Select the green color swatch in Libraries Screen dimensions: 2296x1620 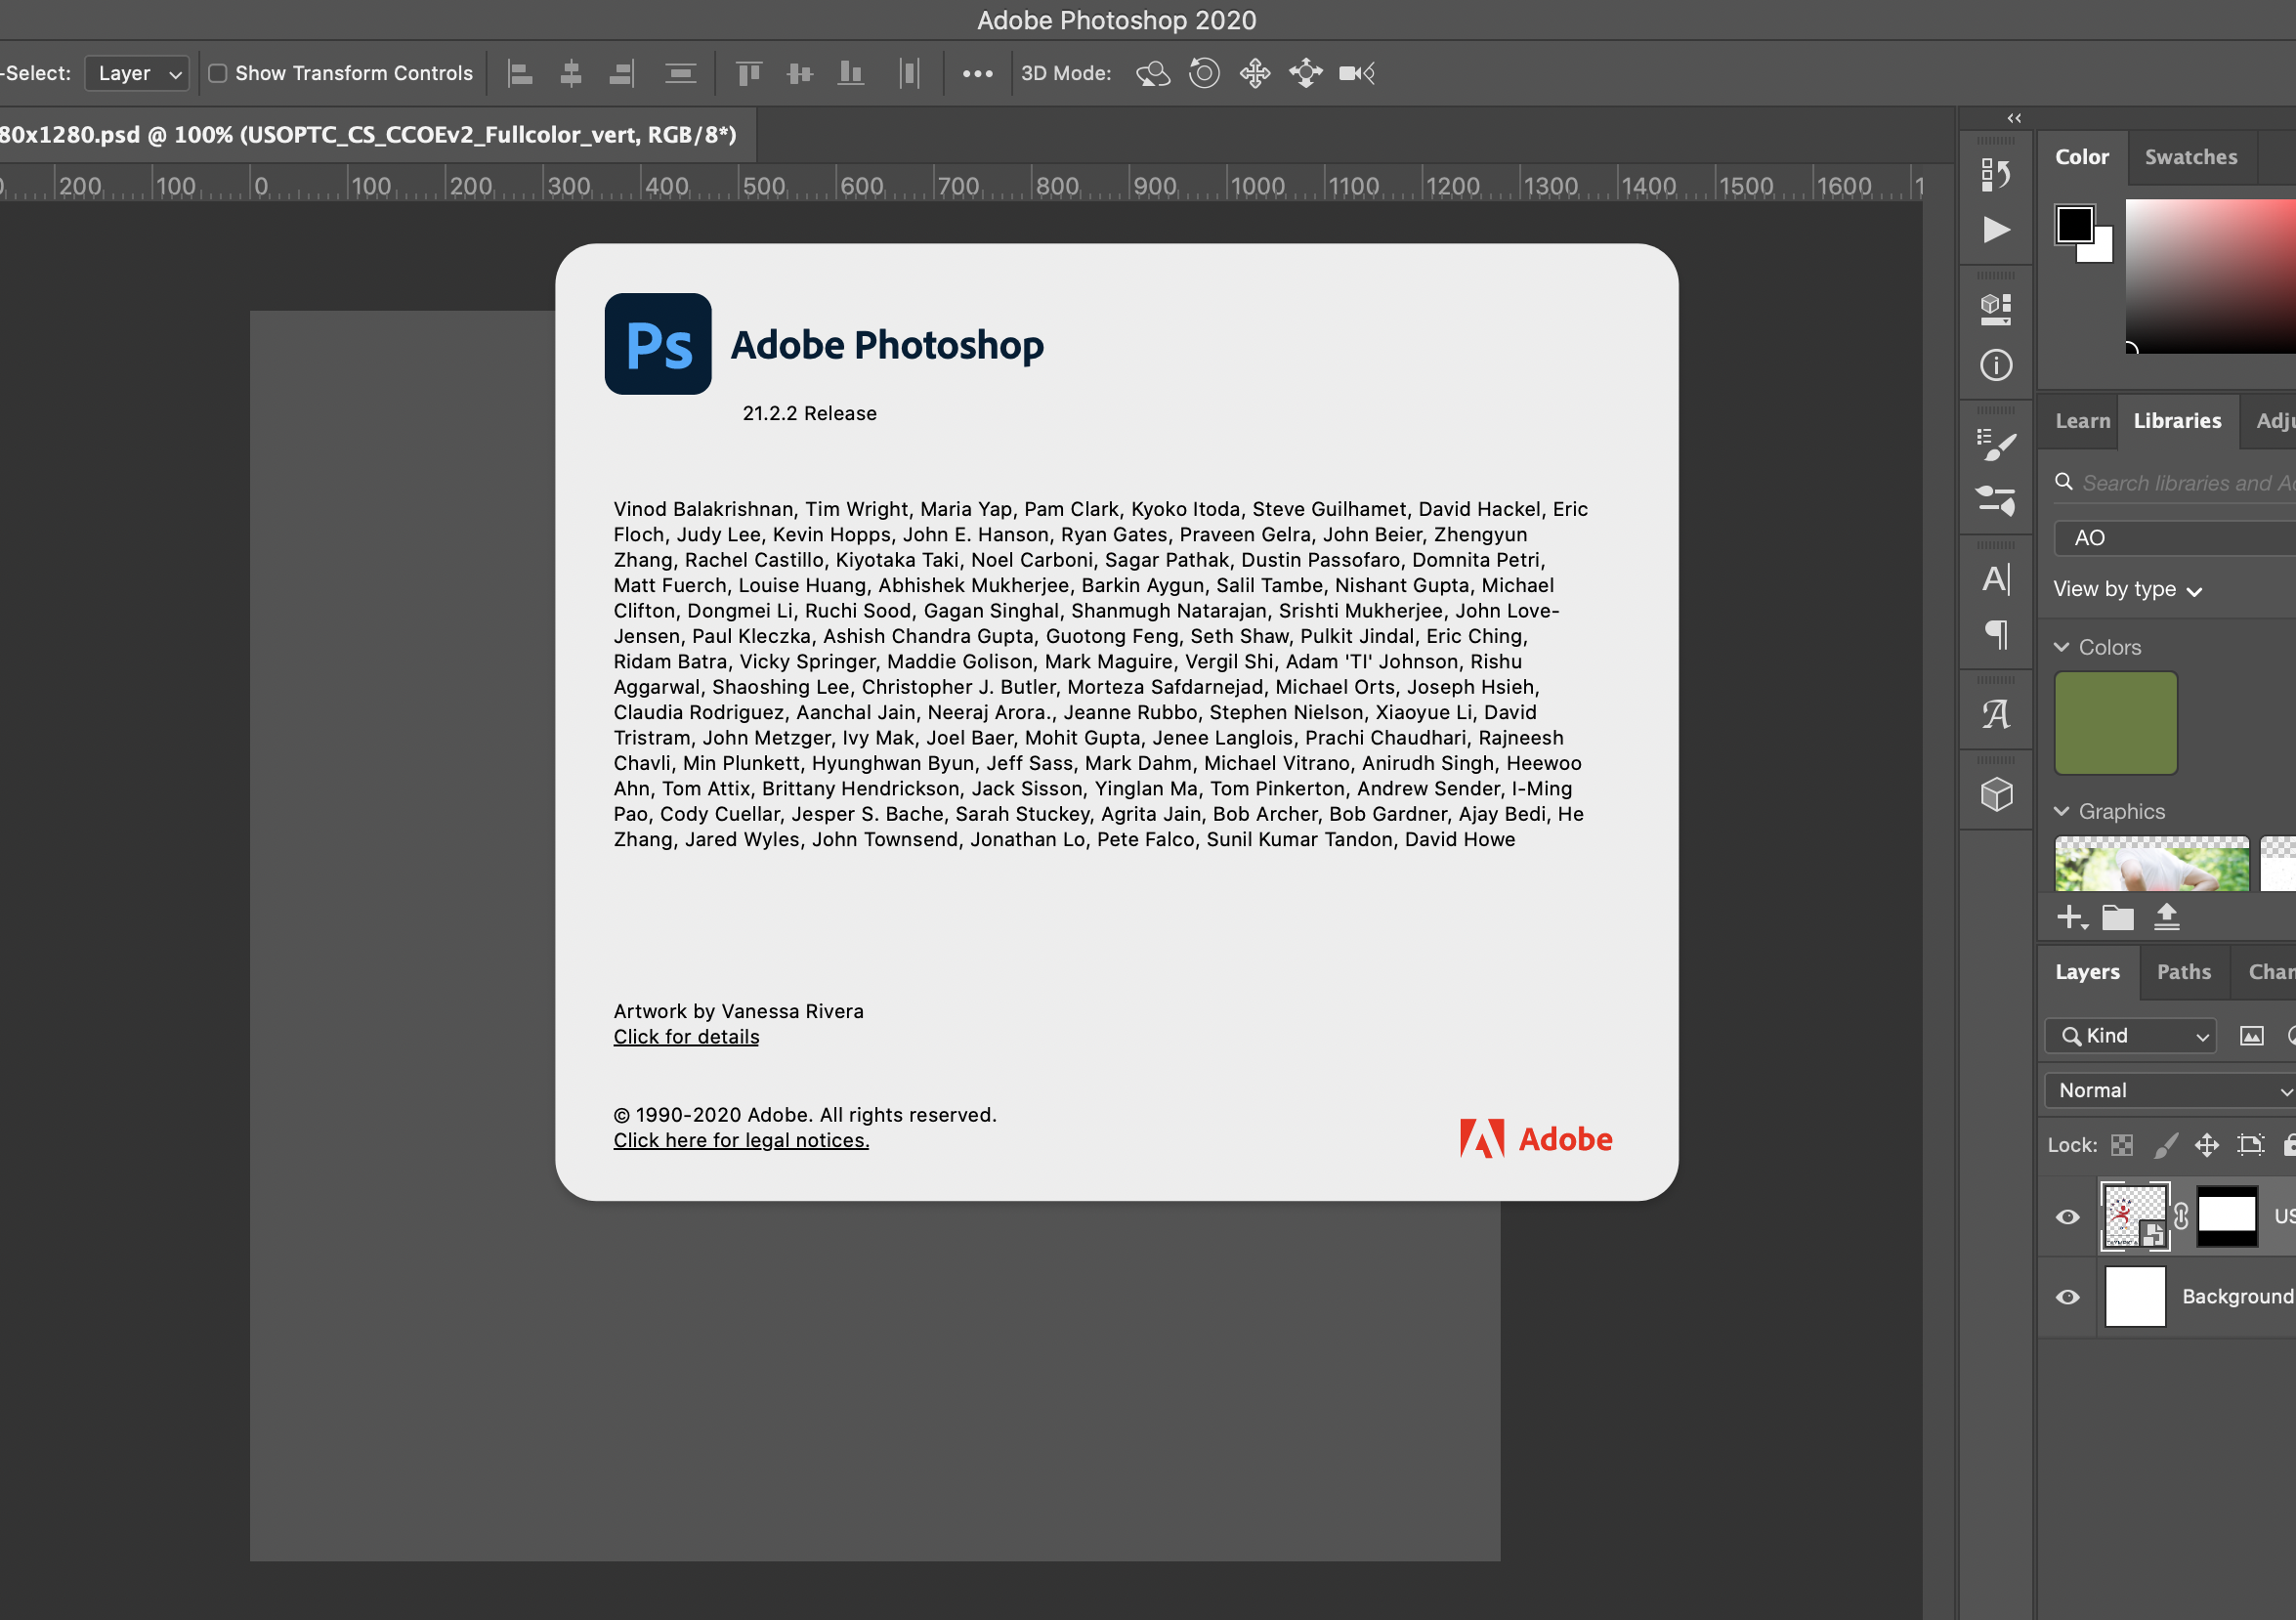(x=2115, y=723)
